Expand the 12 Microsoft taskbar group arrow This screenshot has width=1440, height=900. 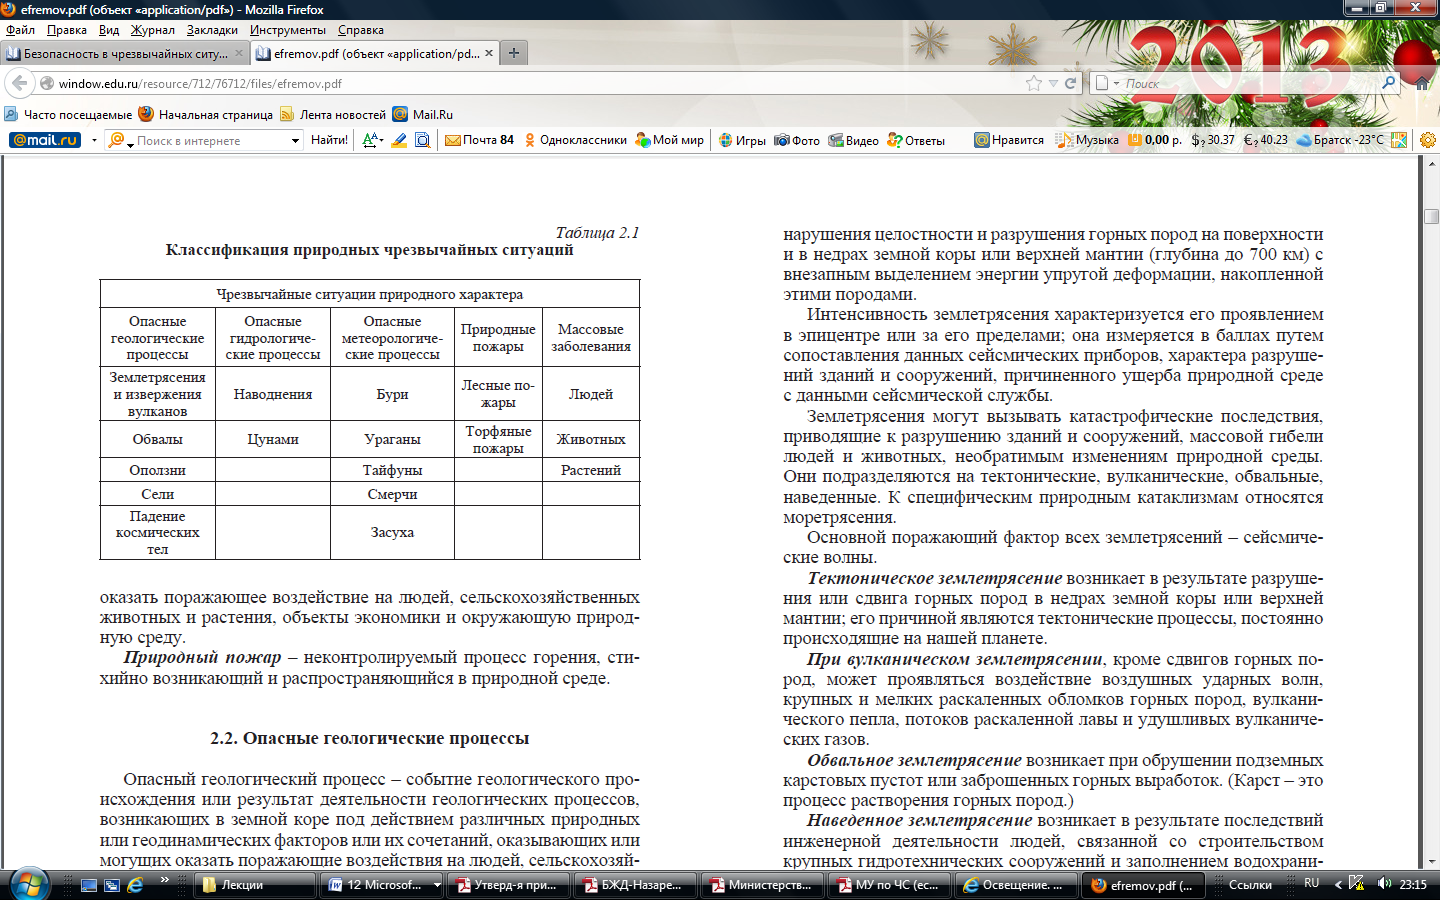pyautogui.click(x=437, y=885)
